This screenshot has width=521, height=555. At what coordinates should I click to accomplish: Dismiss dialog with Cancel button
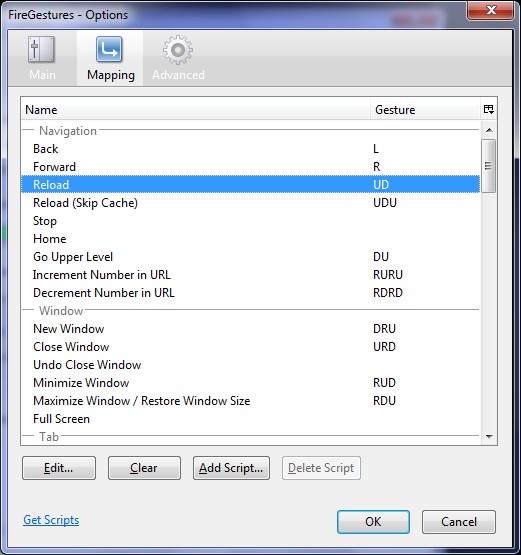[459, 522]
